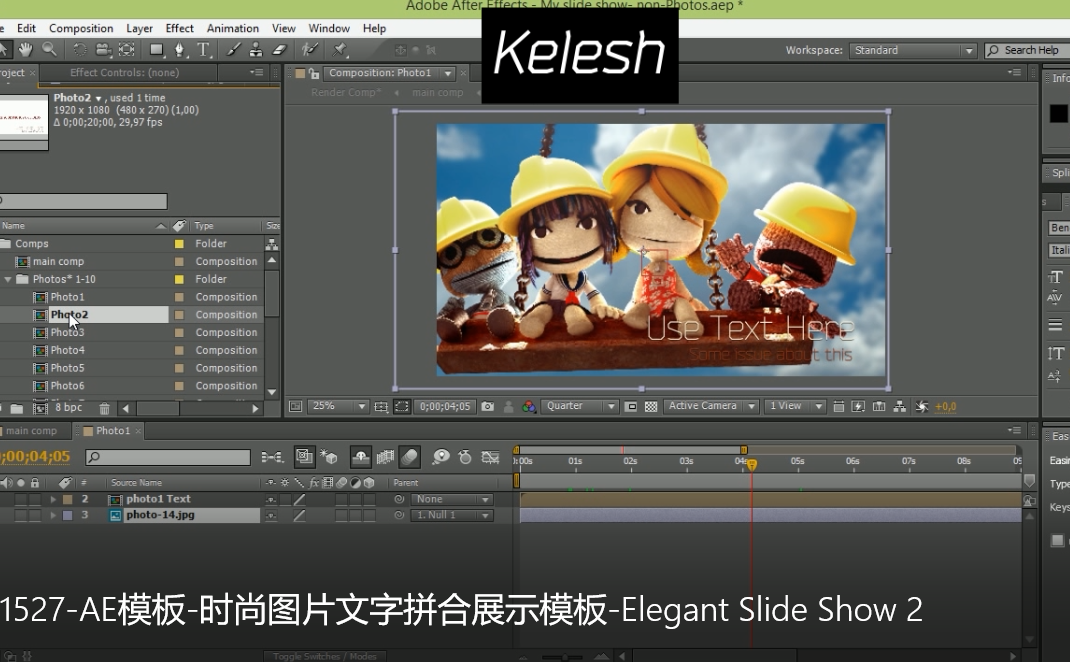Screen dimensions: 1070x662
Task: Toggle Region of Interest in the viewer
Action: pos(631,406)
